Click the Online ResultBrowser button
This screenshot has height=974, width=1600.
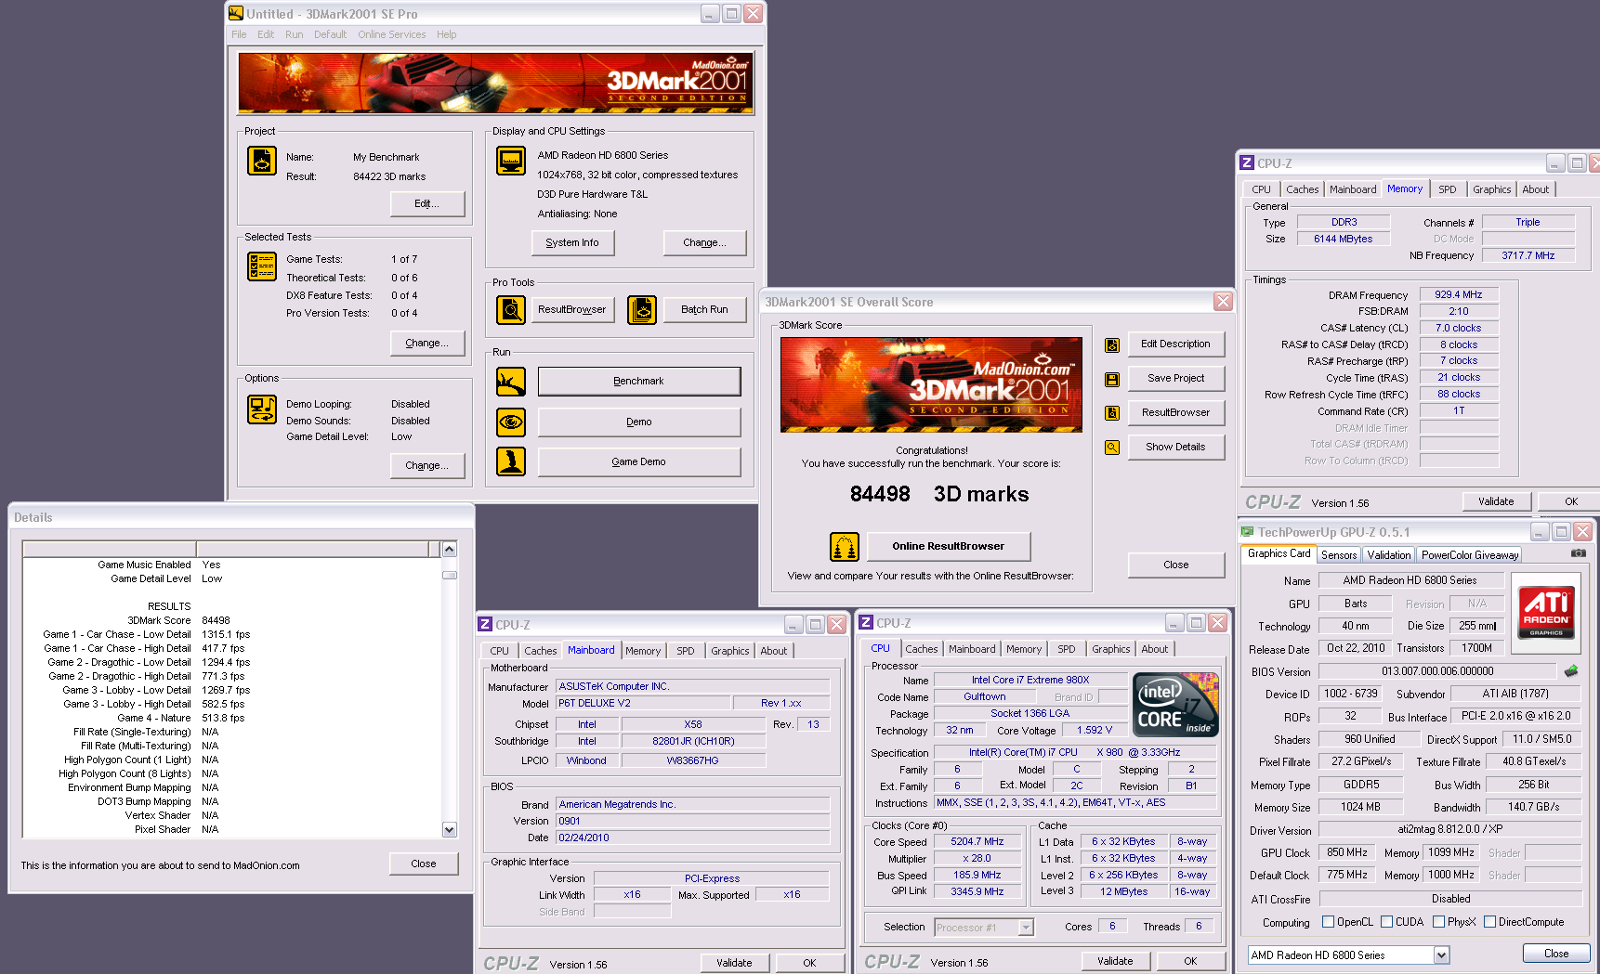pos(948,547)
